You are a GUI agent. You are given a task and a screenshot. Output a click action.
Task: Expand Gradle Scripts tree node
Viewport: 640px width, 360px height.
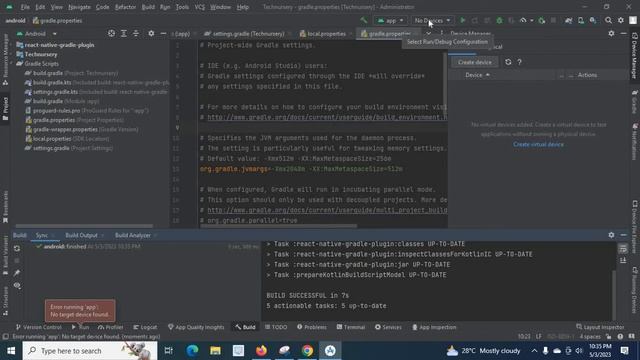click(12, 64)
